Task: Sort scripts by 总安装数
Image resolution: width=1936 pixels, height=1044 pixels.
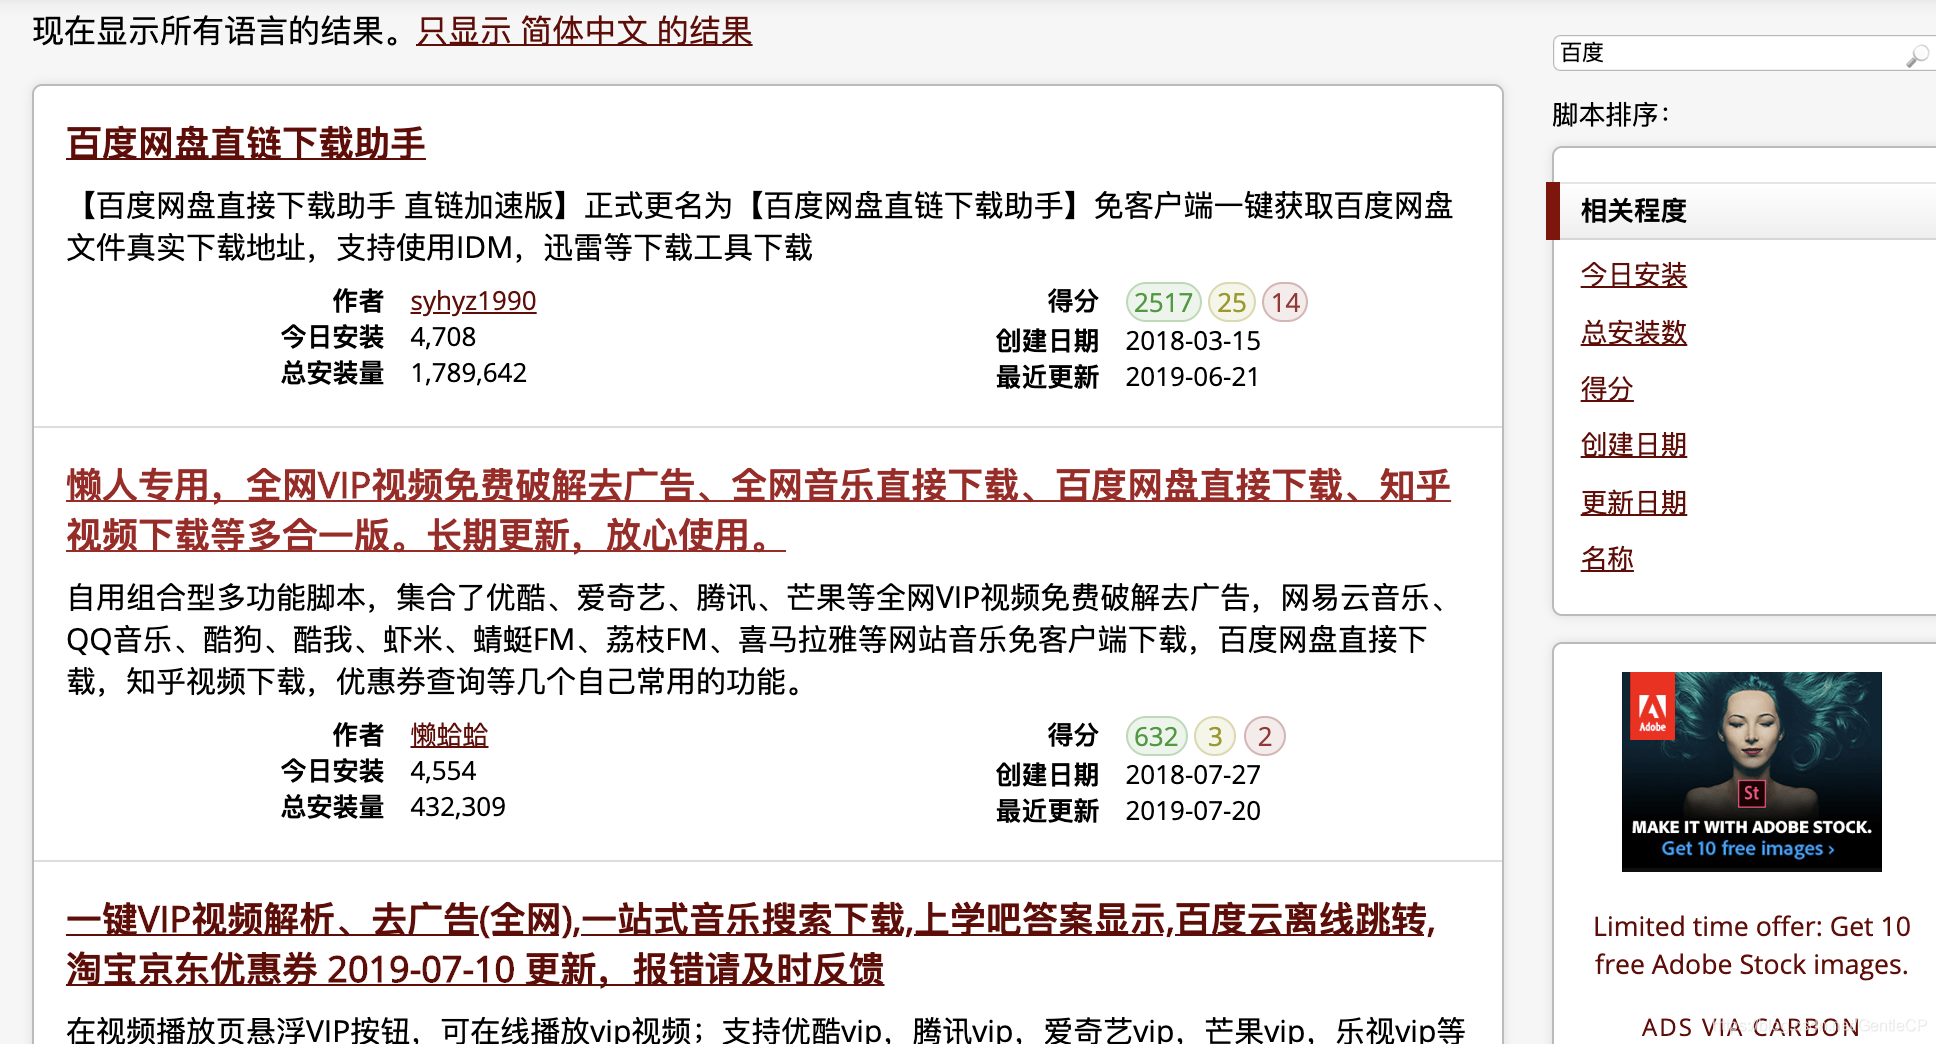Action: [1633, 331]
